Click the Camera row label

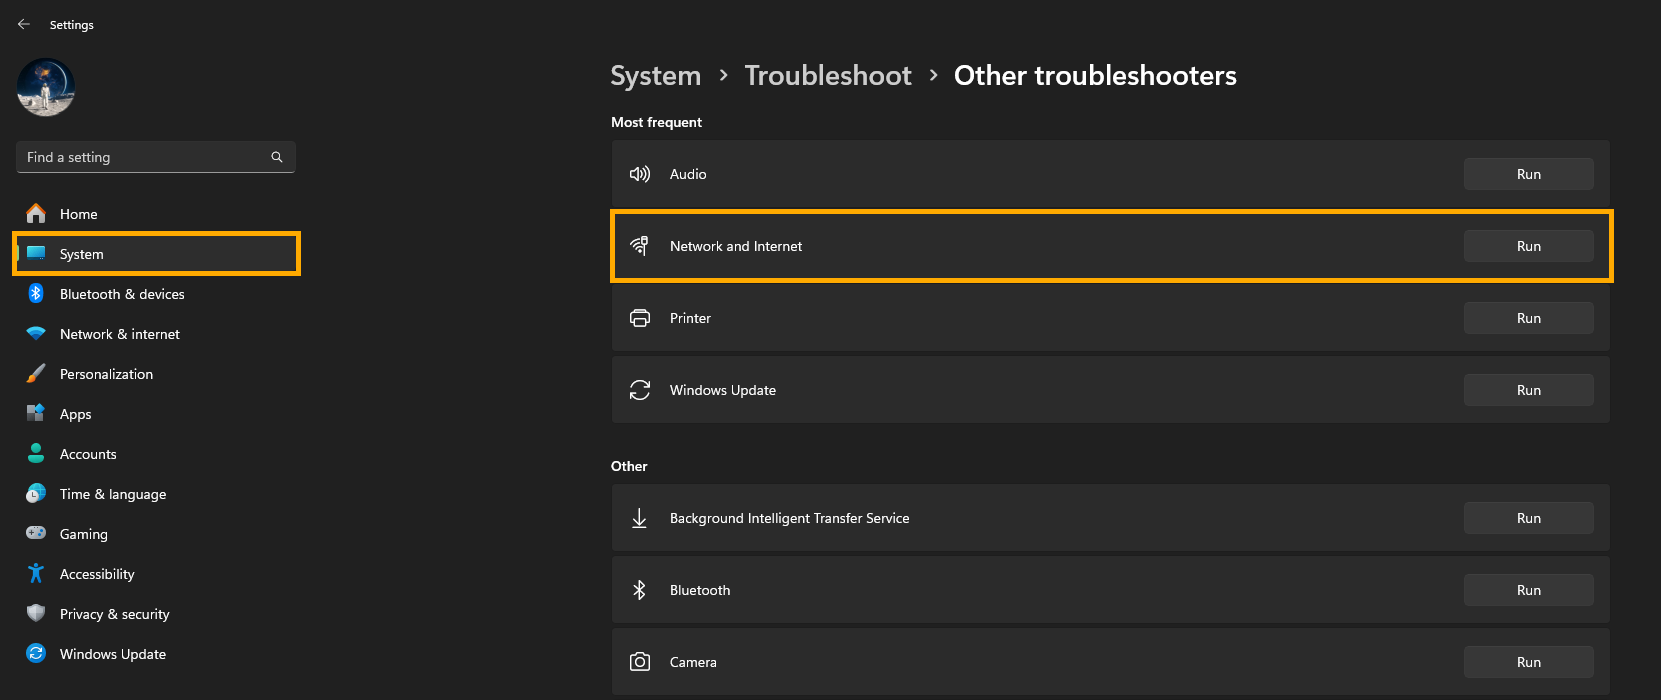click(x=693, y=662)
